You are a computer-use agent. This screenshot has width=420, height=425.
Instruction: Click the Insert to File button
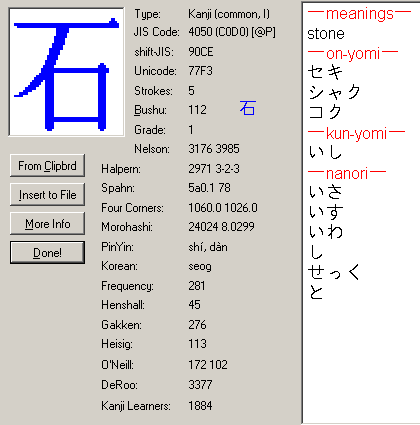tap(47, 195)
